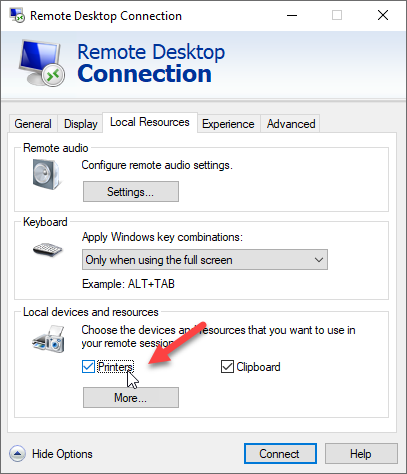This screenshot has width=407, height=474.
Task: Click the More... devices button
Action: click(x=131, y=398)
